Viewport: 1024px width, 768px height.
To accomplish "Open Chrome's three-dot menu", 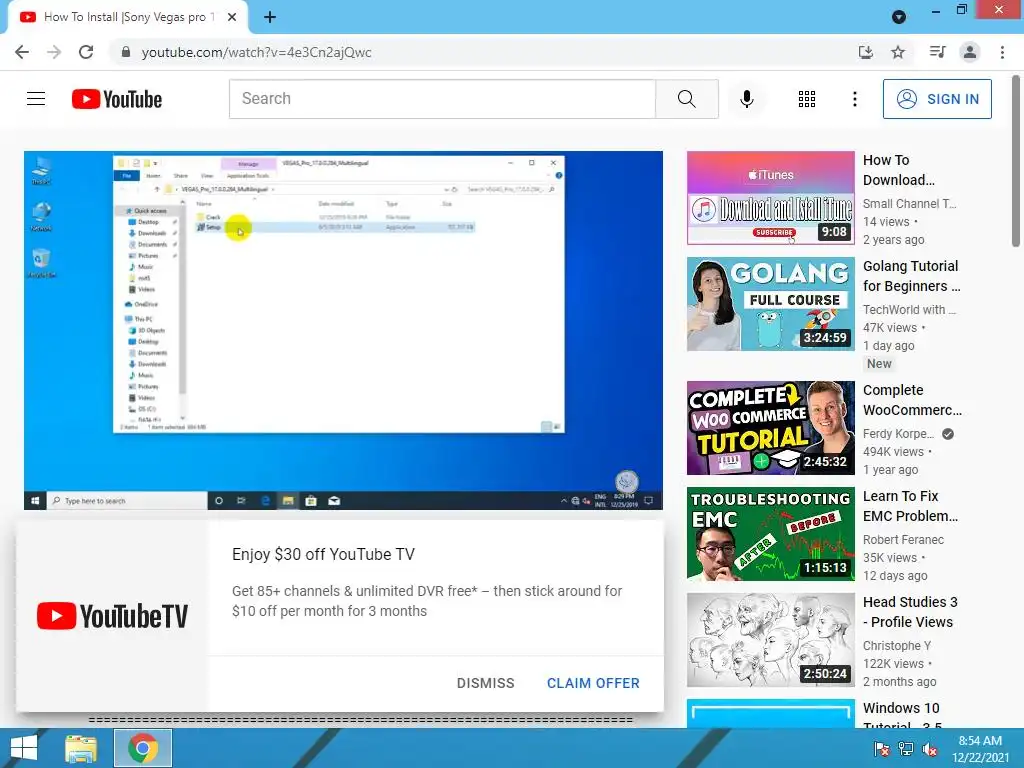I will tap(1002, 52).
